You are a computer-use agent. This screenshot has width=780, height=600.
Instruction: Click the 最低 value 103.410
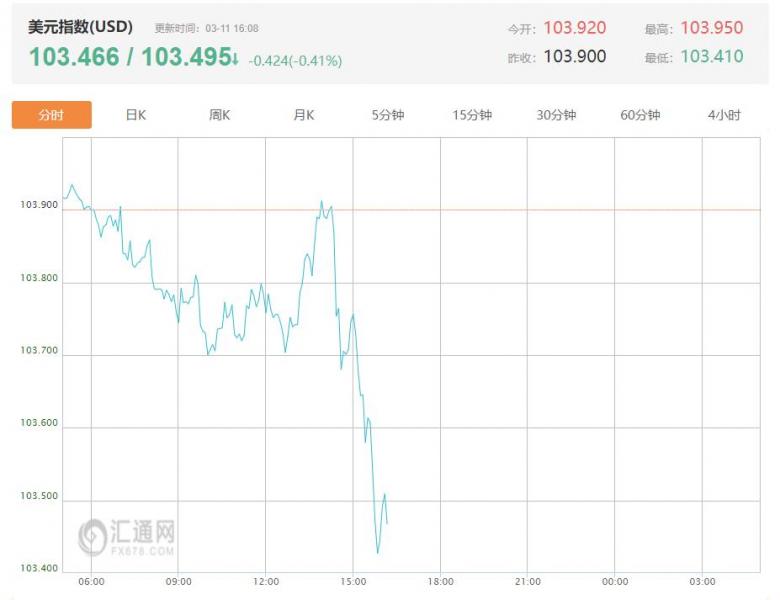(712, 56)
